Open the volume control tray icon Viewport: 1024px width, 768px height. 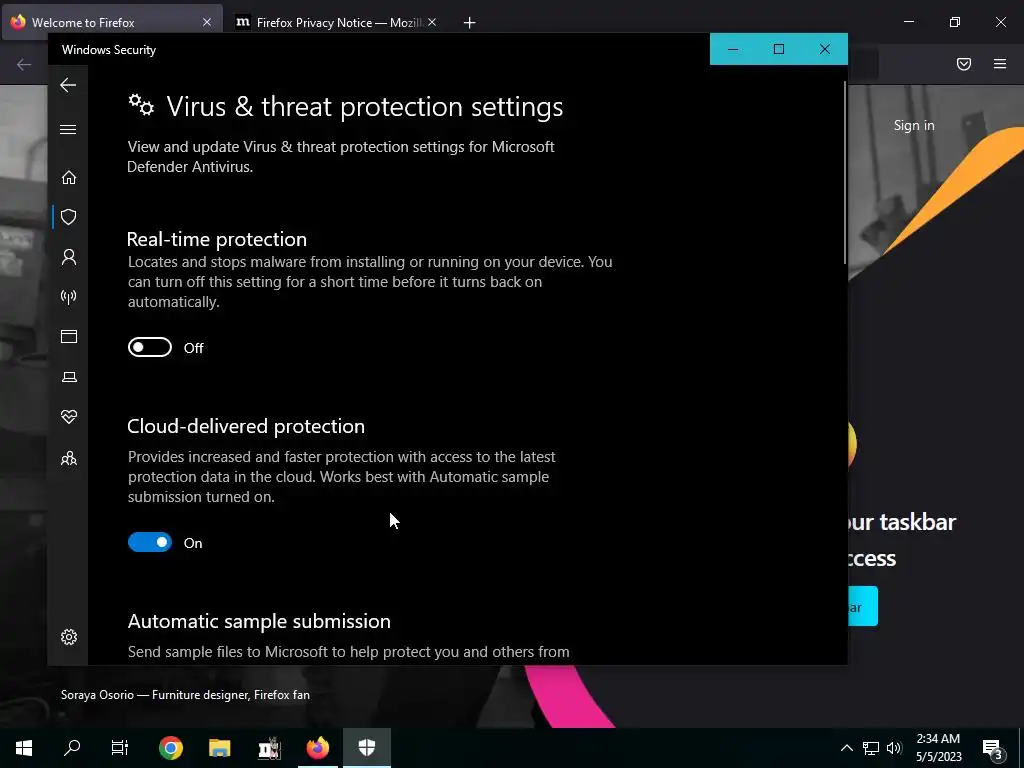pyautogui.click(x=894, y=748)
